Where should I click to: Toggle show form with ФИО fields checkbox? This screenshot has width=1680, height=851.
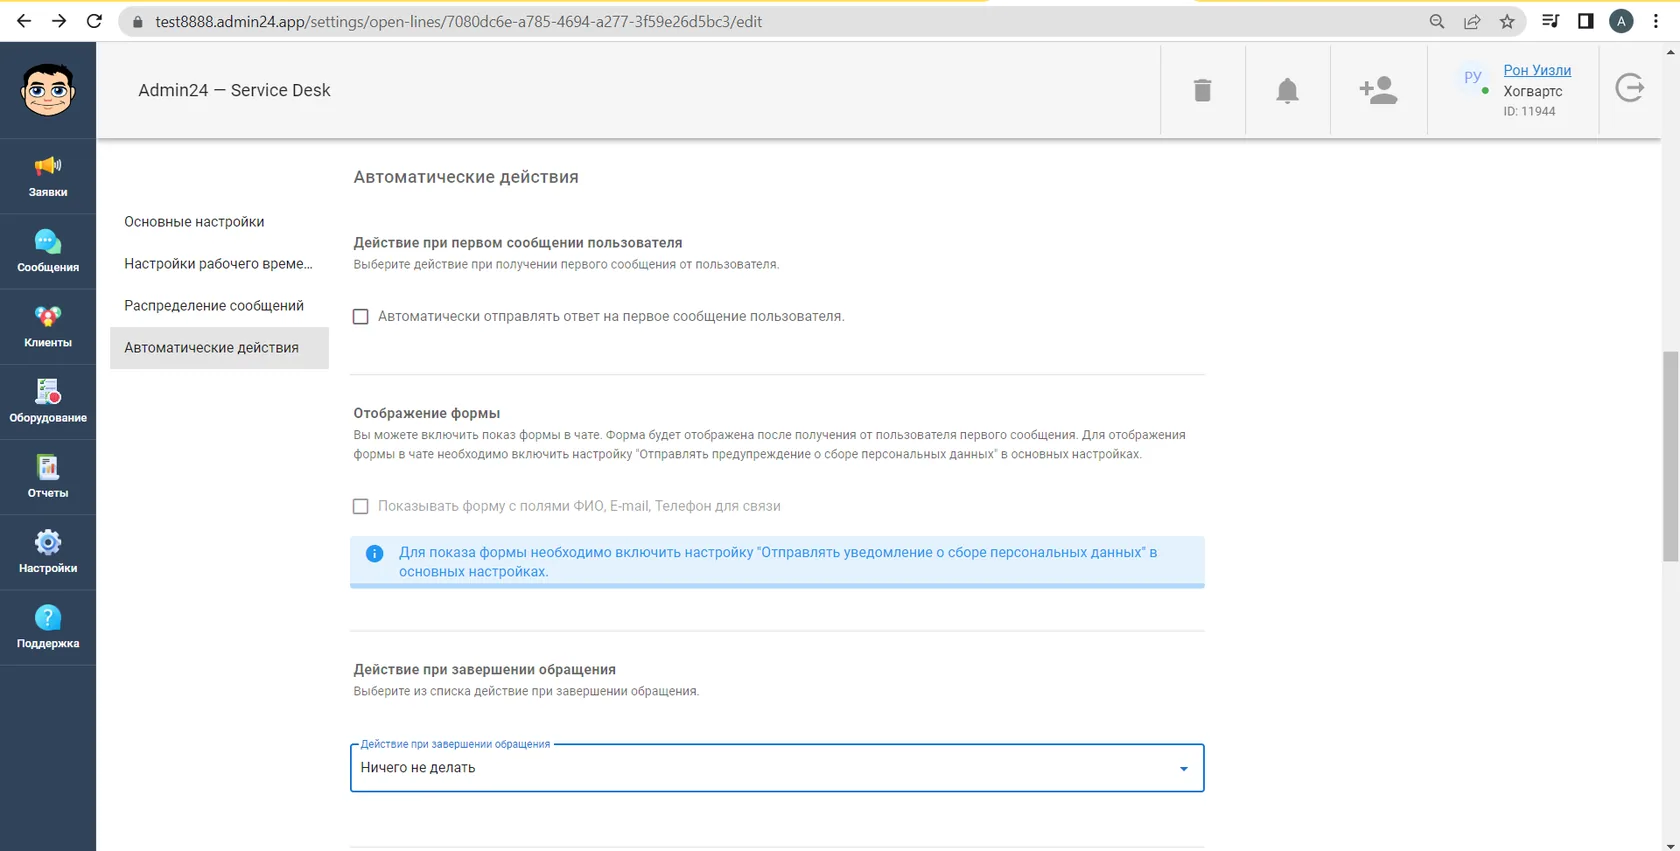pos(360,506)
